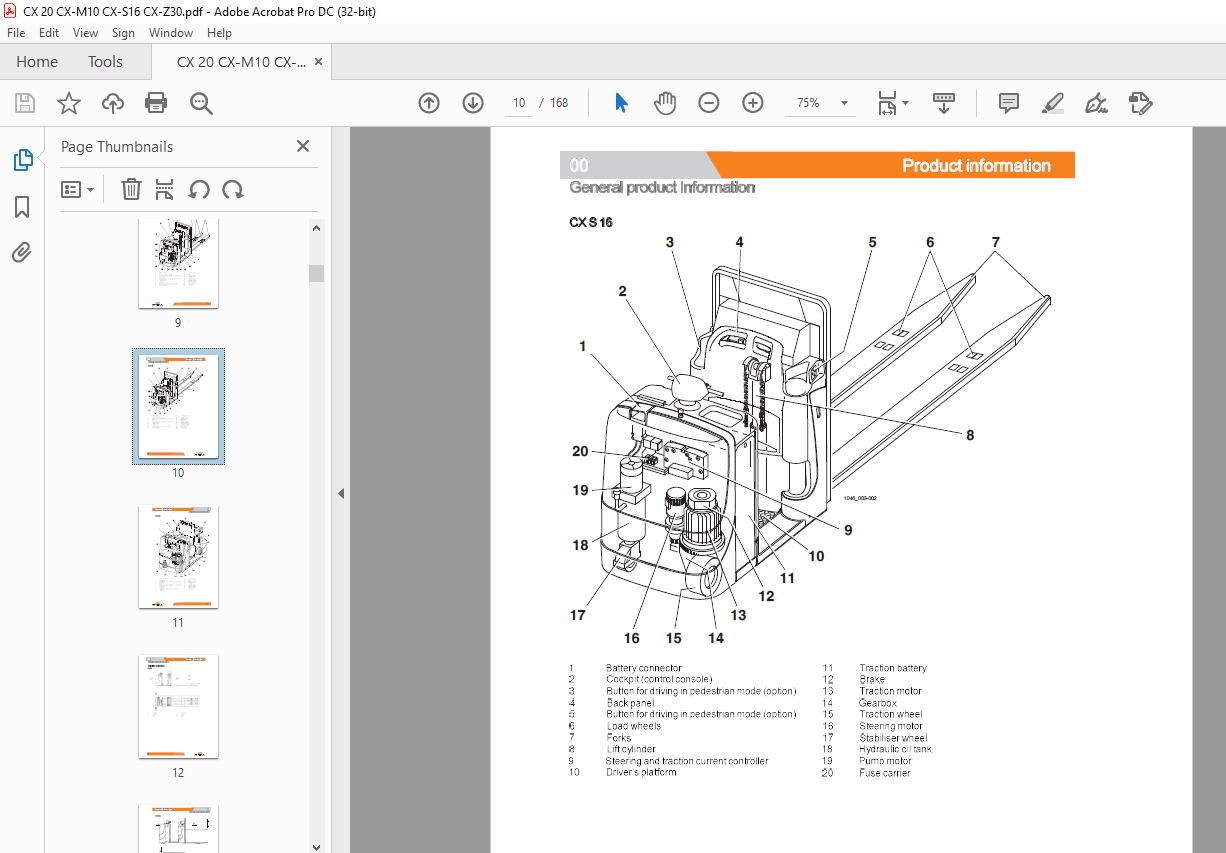Collapse the navigation pane with arrow
The image size is (1226, 853).
tap(340, 493)
